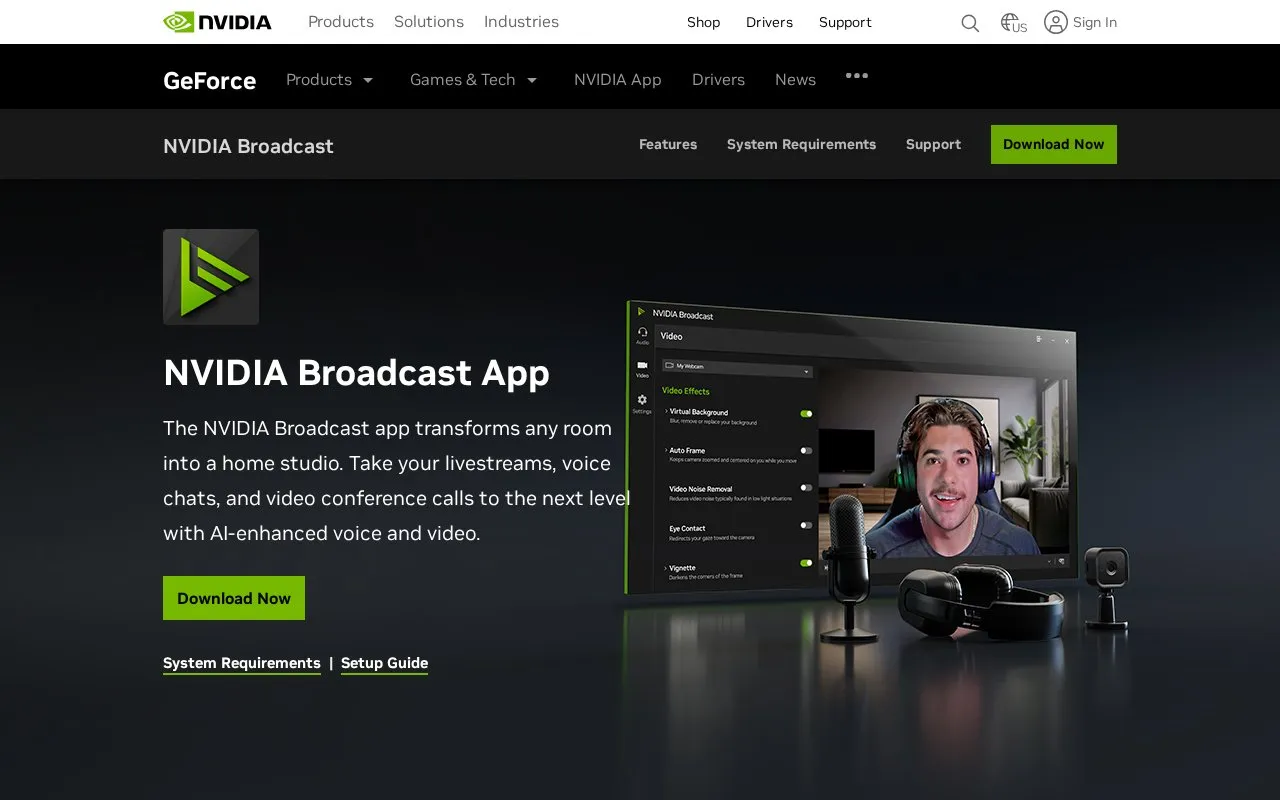Open Setup Guide link
Image resolution: width=1280 pixels, height=800 pixels.
[384, 663]
